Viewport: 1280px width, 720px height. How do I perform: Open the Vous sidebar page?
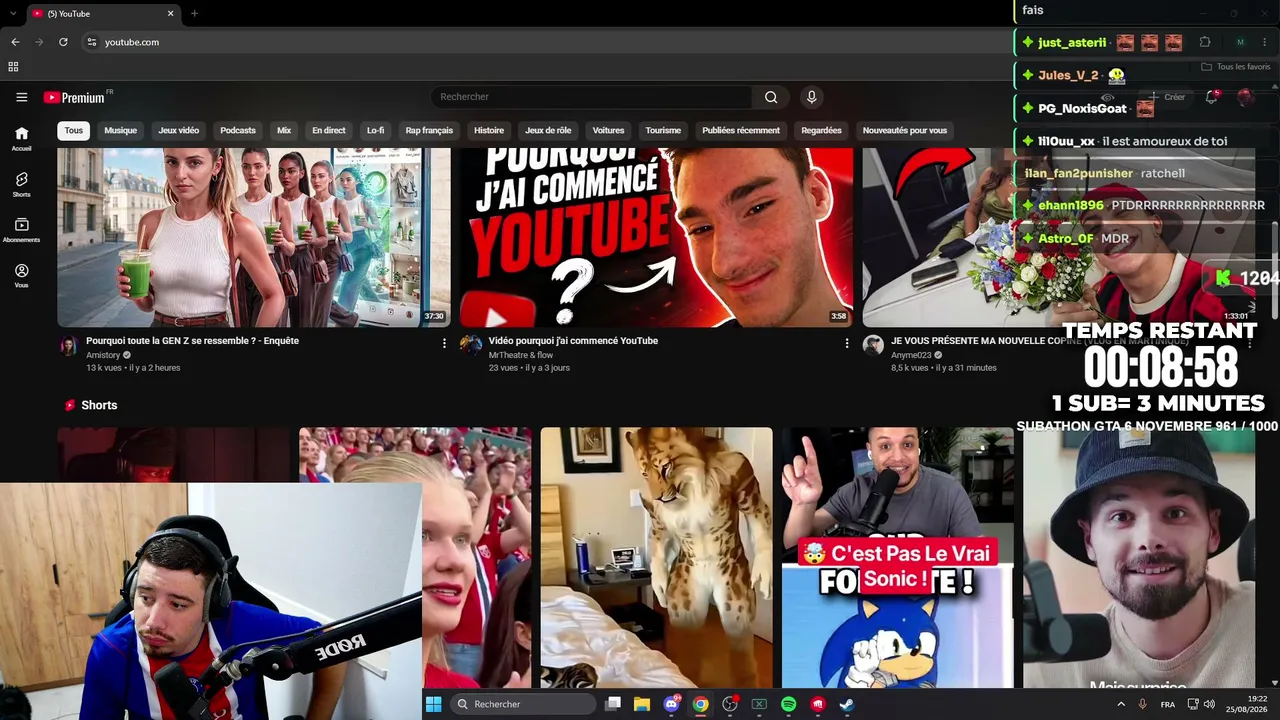pyautogui.click(x=21, y=276)
